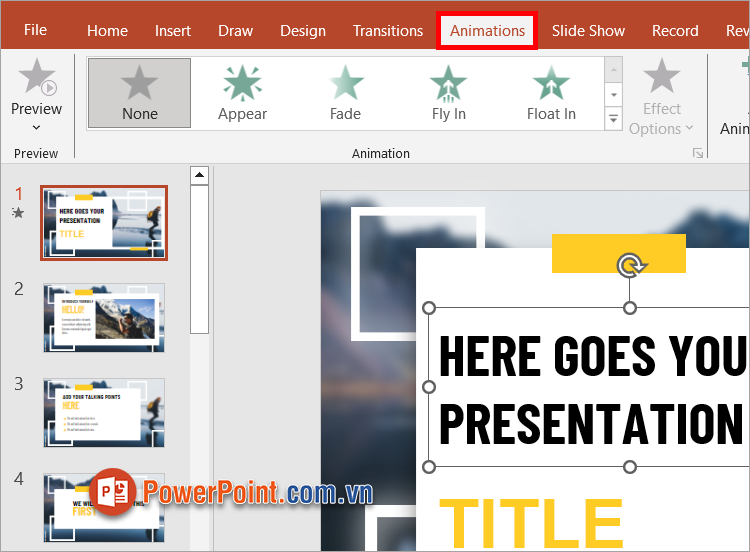The image size is (750, 552).
Task: Apply the Appear animation effect
Action: click(x=242, y=93)
